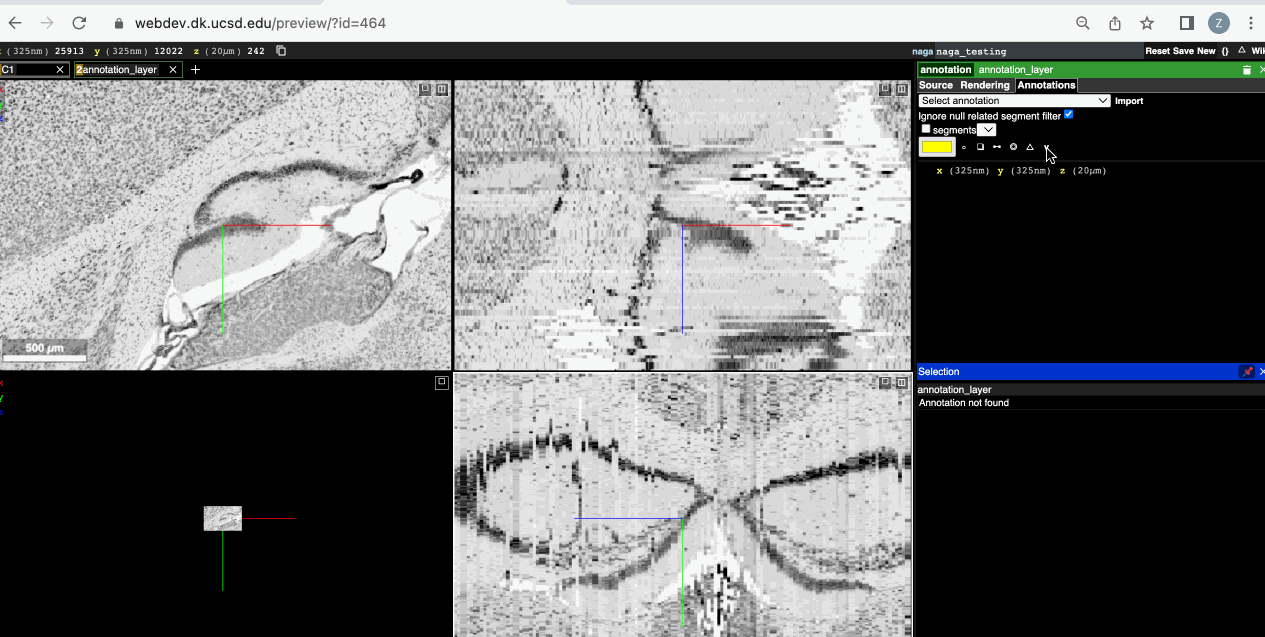
Task: Click New in the top bar
Action: coord(1206,51)
